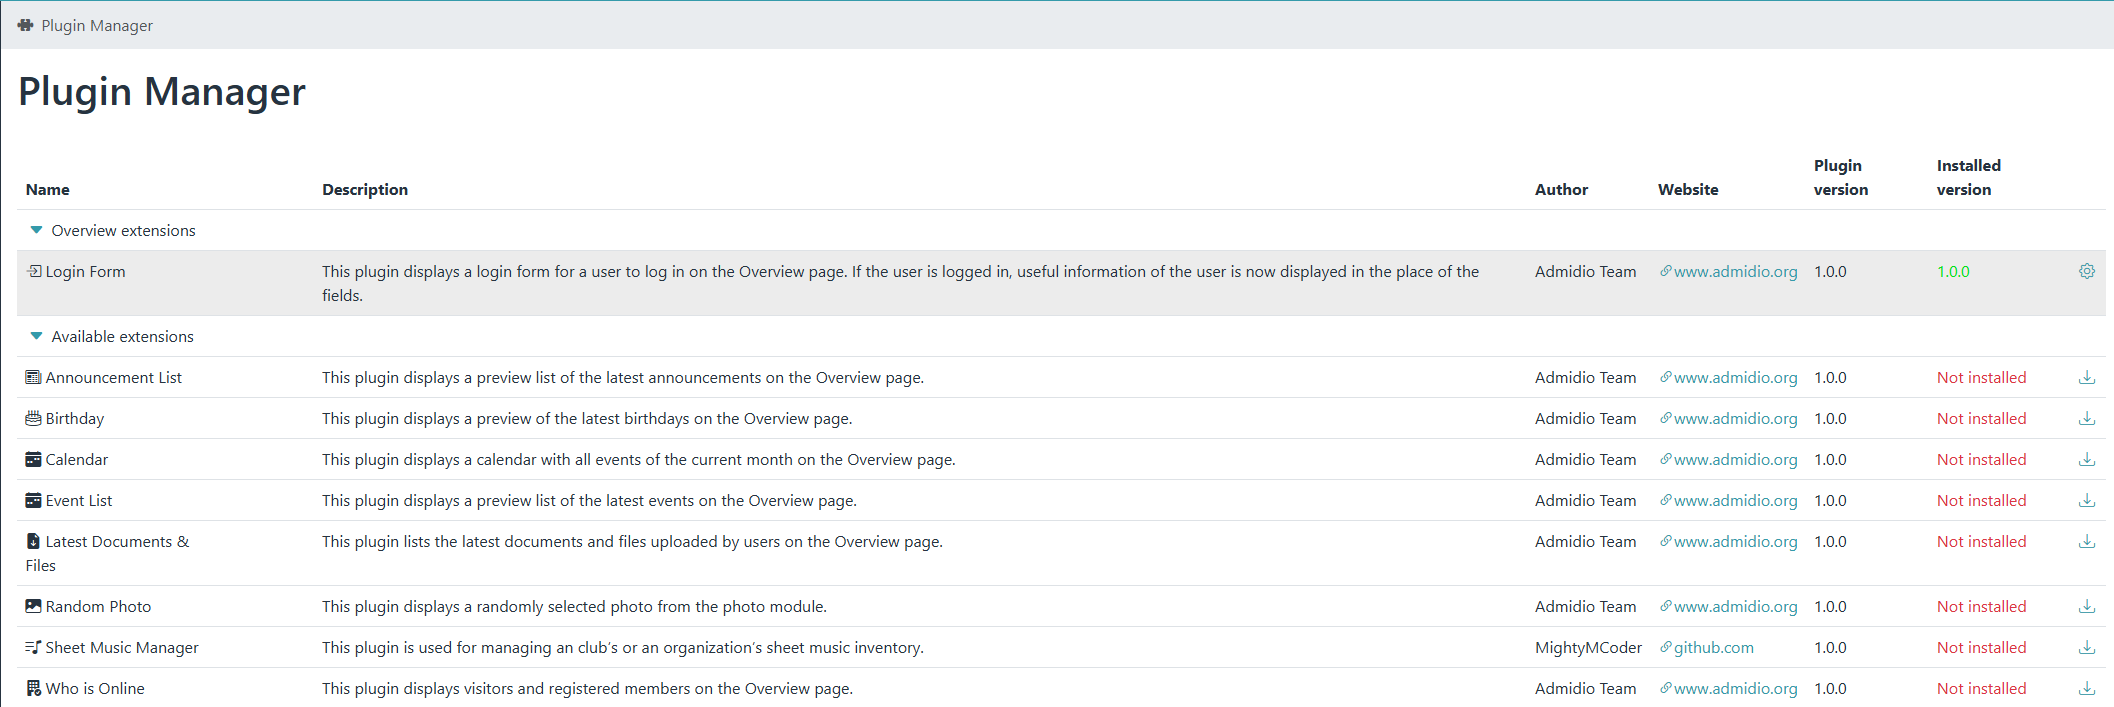Install the Announcement List plugin
Screen dimensions: 2114x707
coord(2086,378)
